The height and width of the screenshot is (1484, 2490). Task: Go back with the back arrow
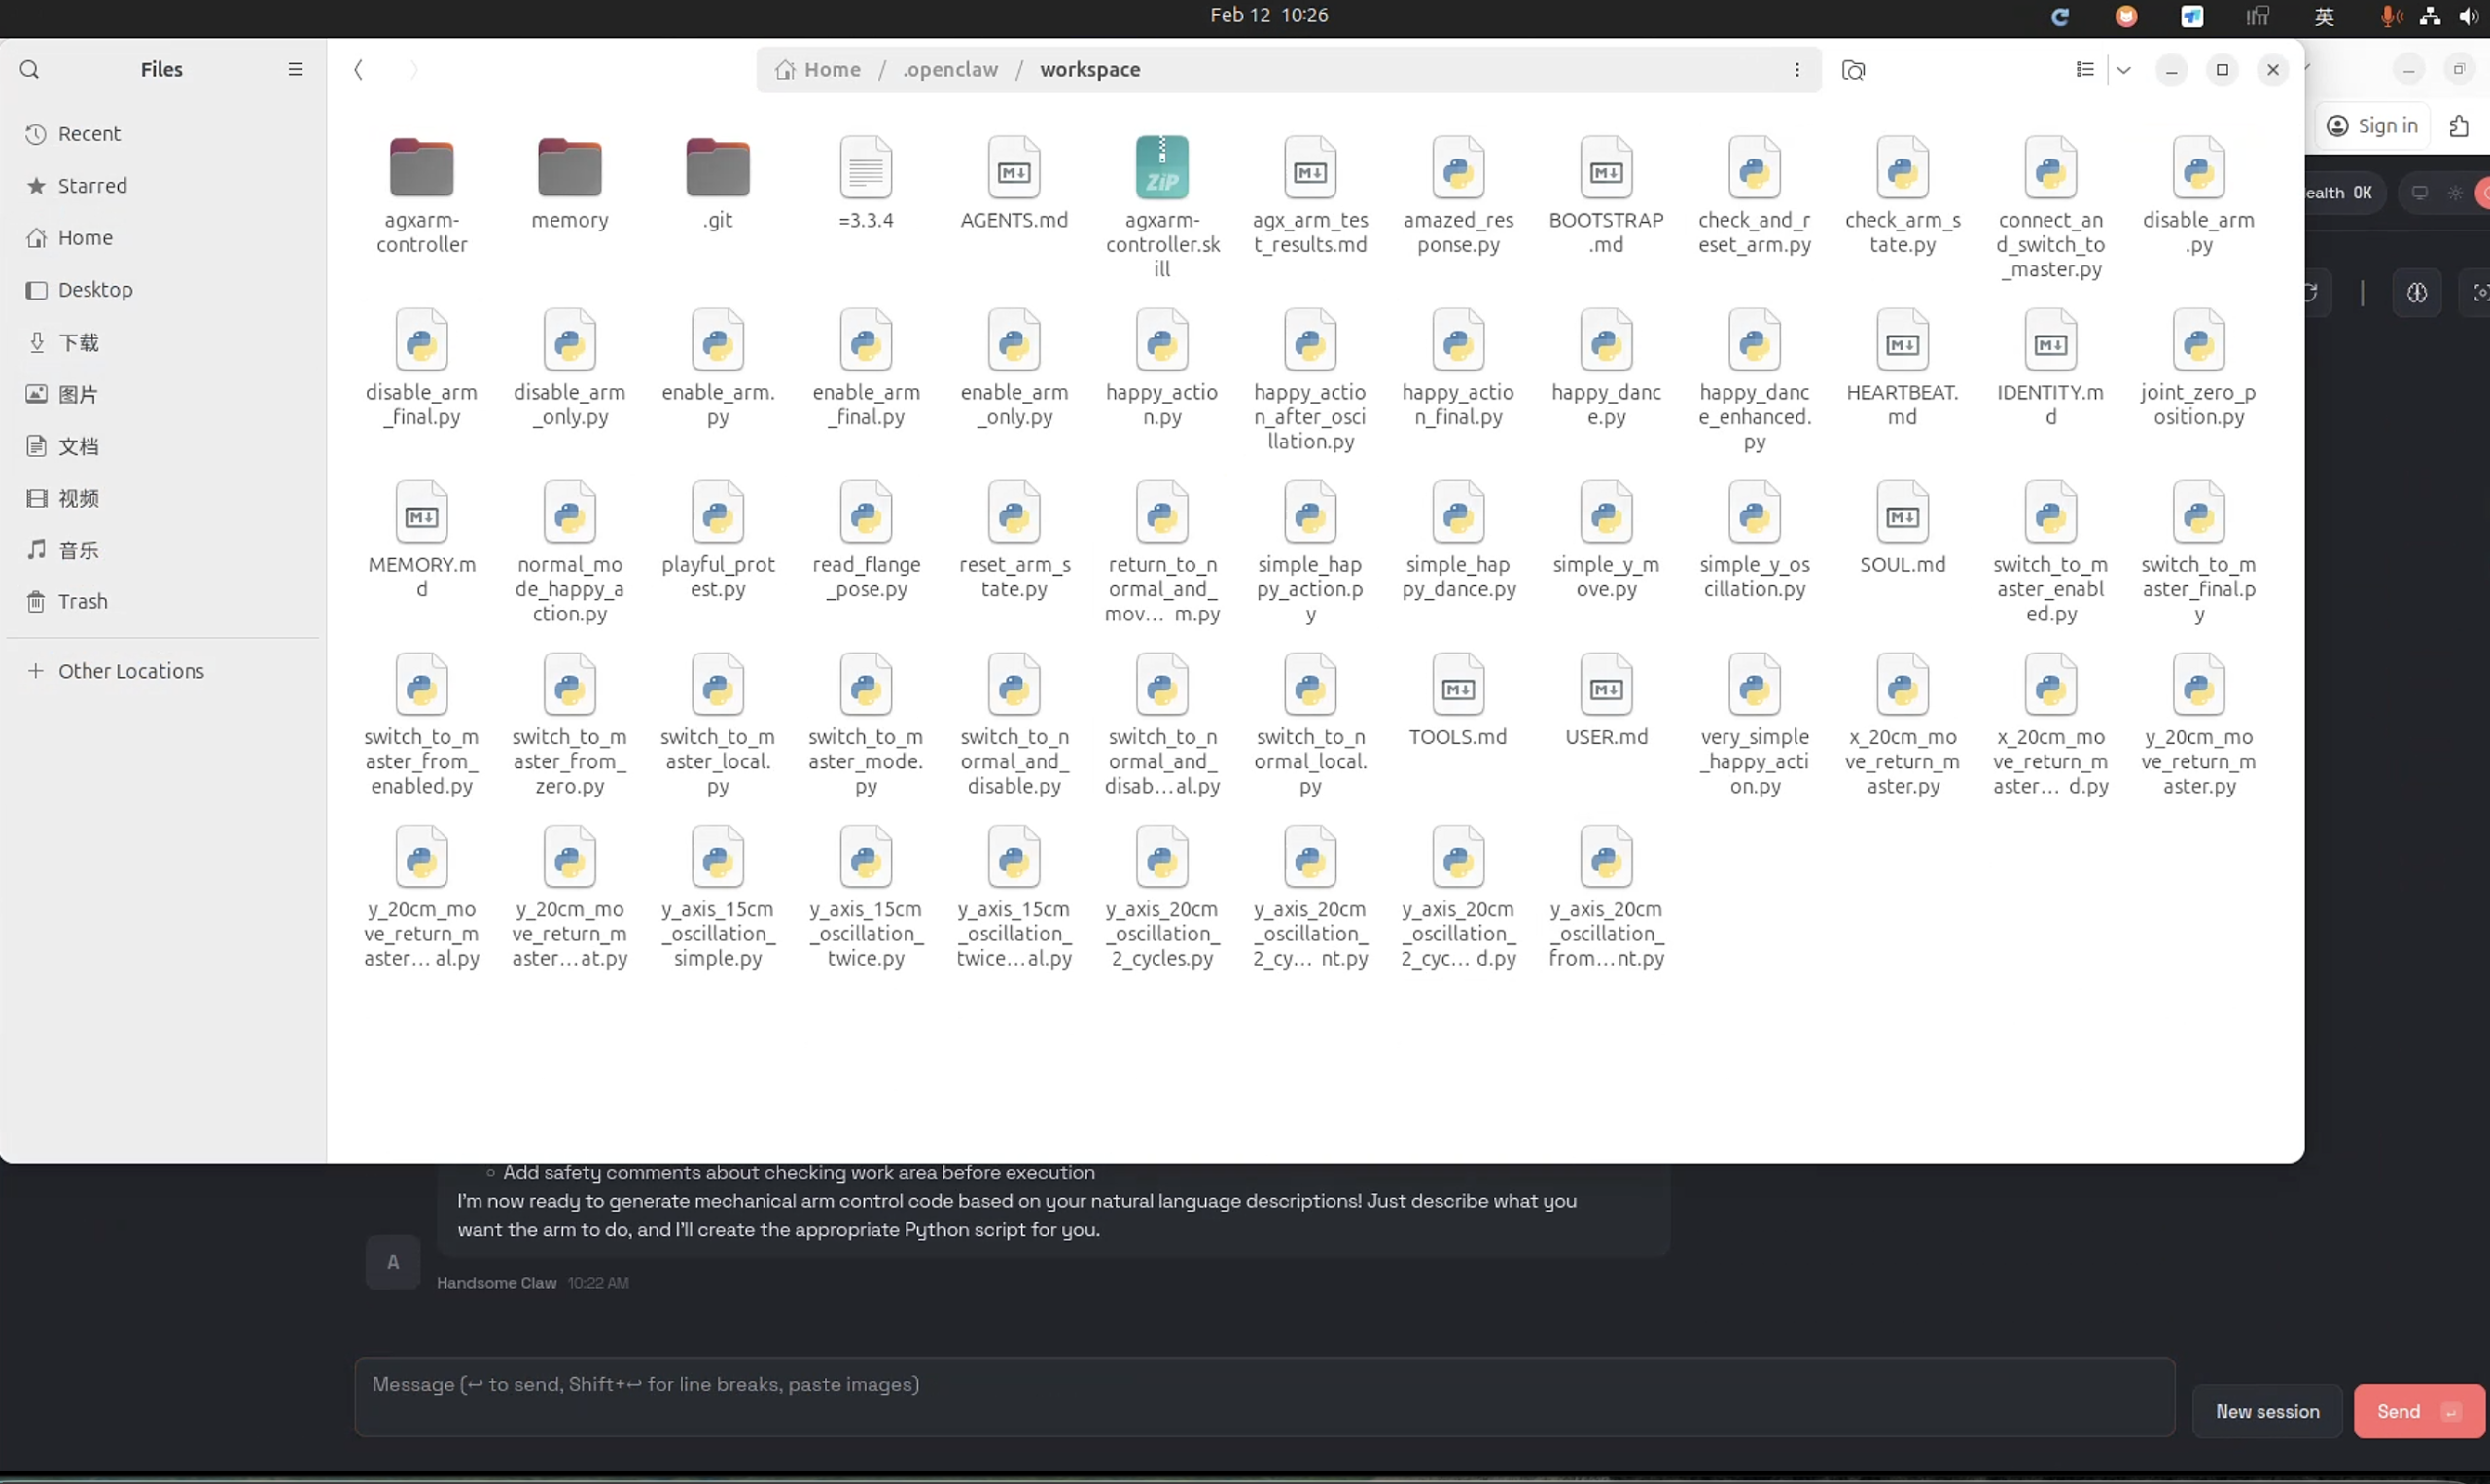pos(359,69)
